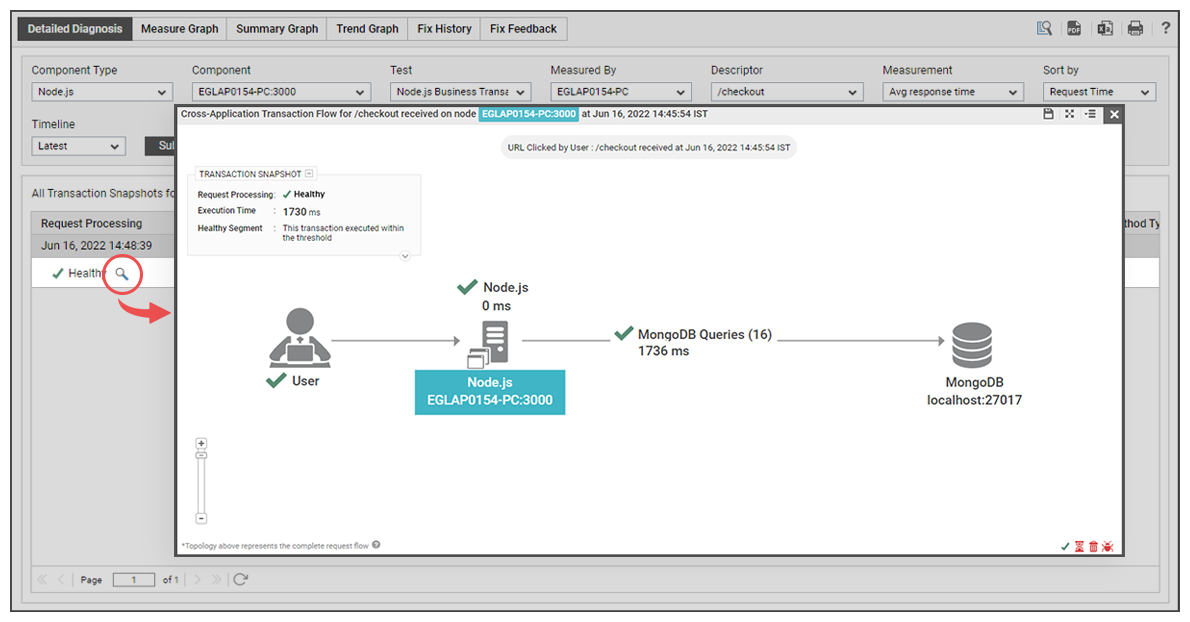Click the help icon beside topology footnote
The image size is (1190, 622).
click(376, 545)
